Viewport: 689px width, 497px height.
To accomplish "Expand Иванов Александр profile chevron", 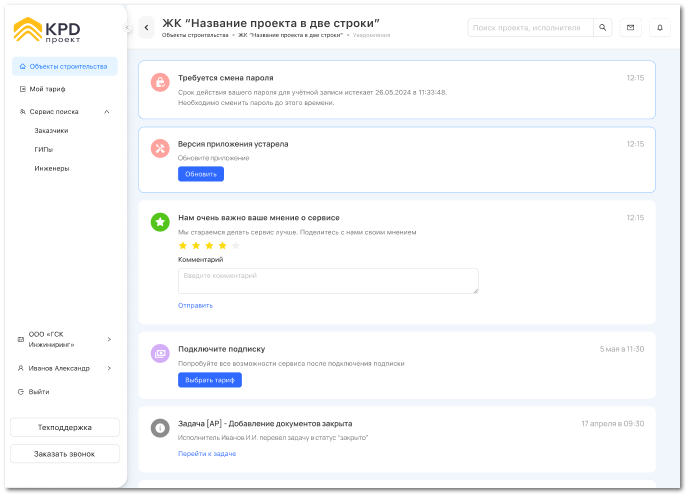I will coord(109,368).
